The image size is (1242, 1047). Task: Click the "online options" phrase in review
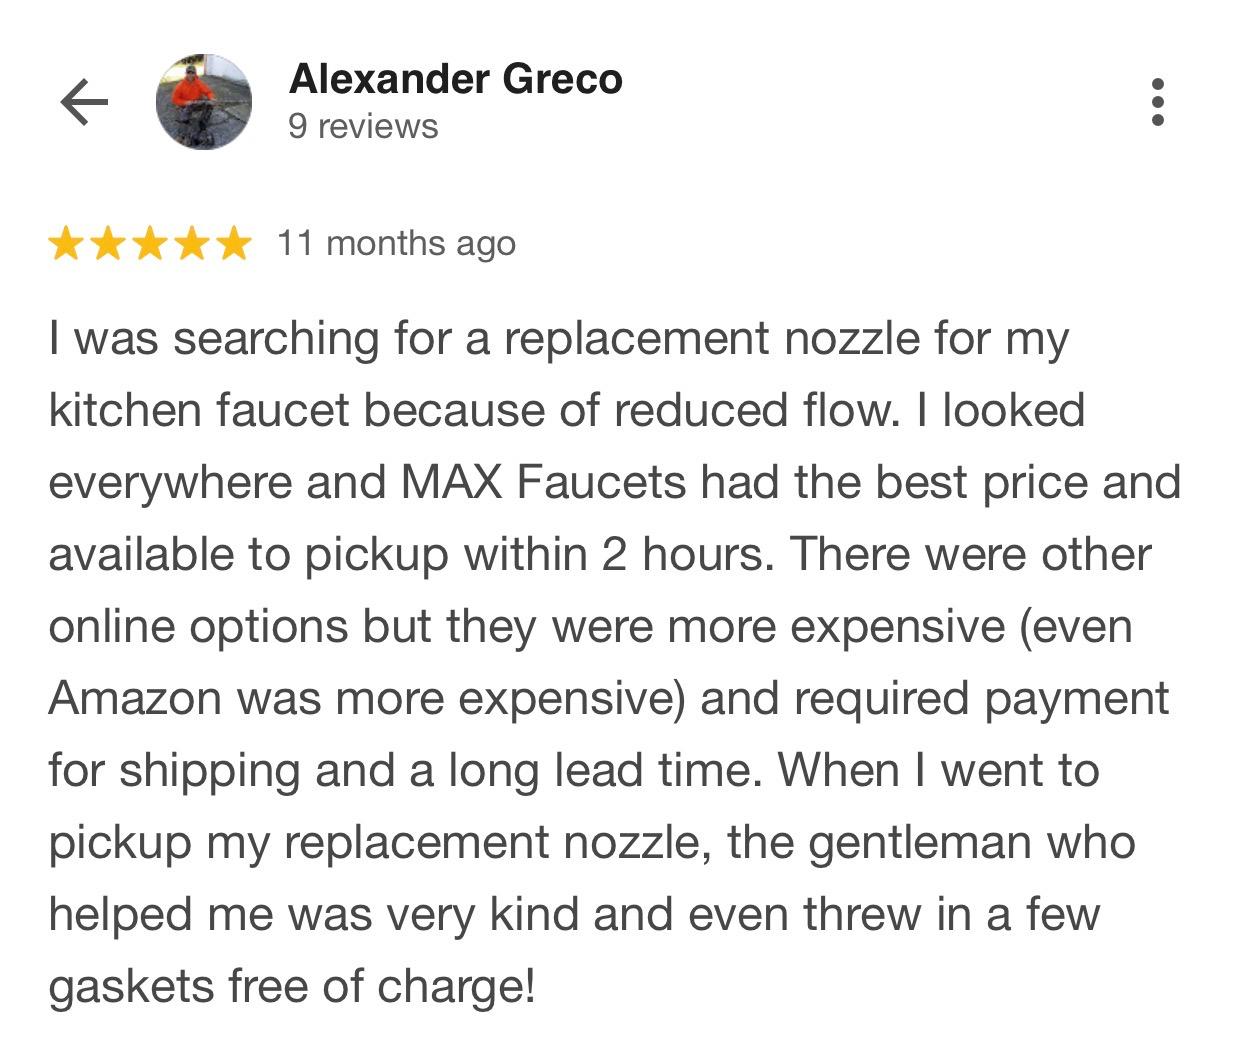click(198, 627)
